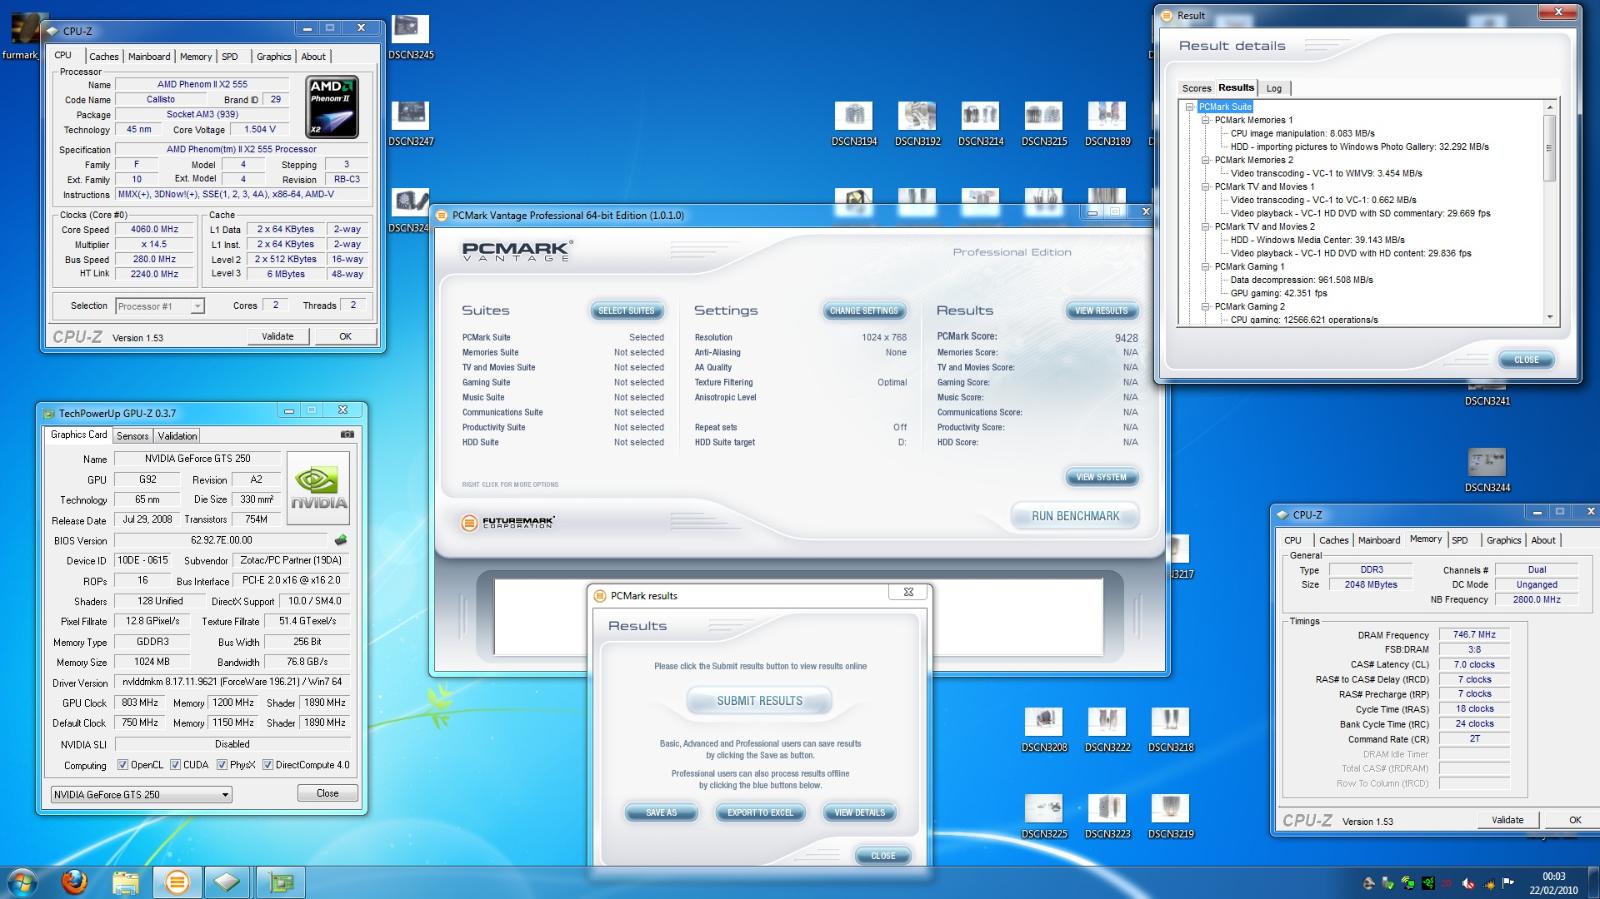Collapse the PCMark TV and Movies 2 node
This screenshot has height=899, width=1600.
pos(1206,227)
